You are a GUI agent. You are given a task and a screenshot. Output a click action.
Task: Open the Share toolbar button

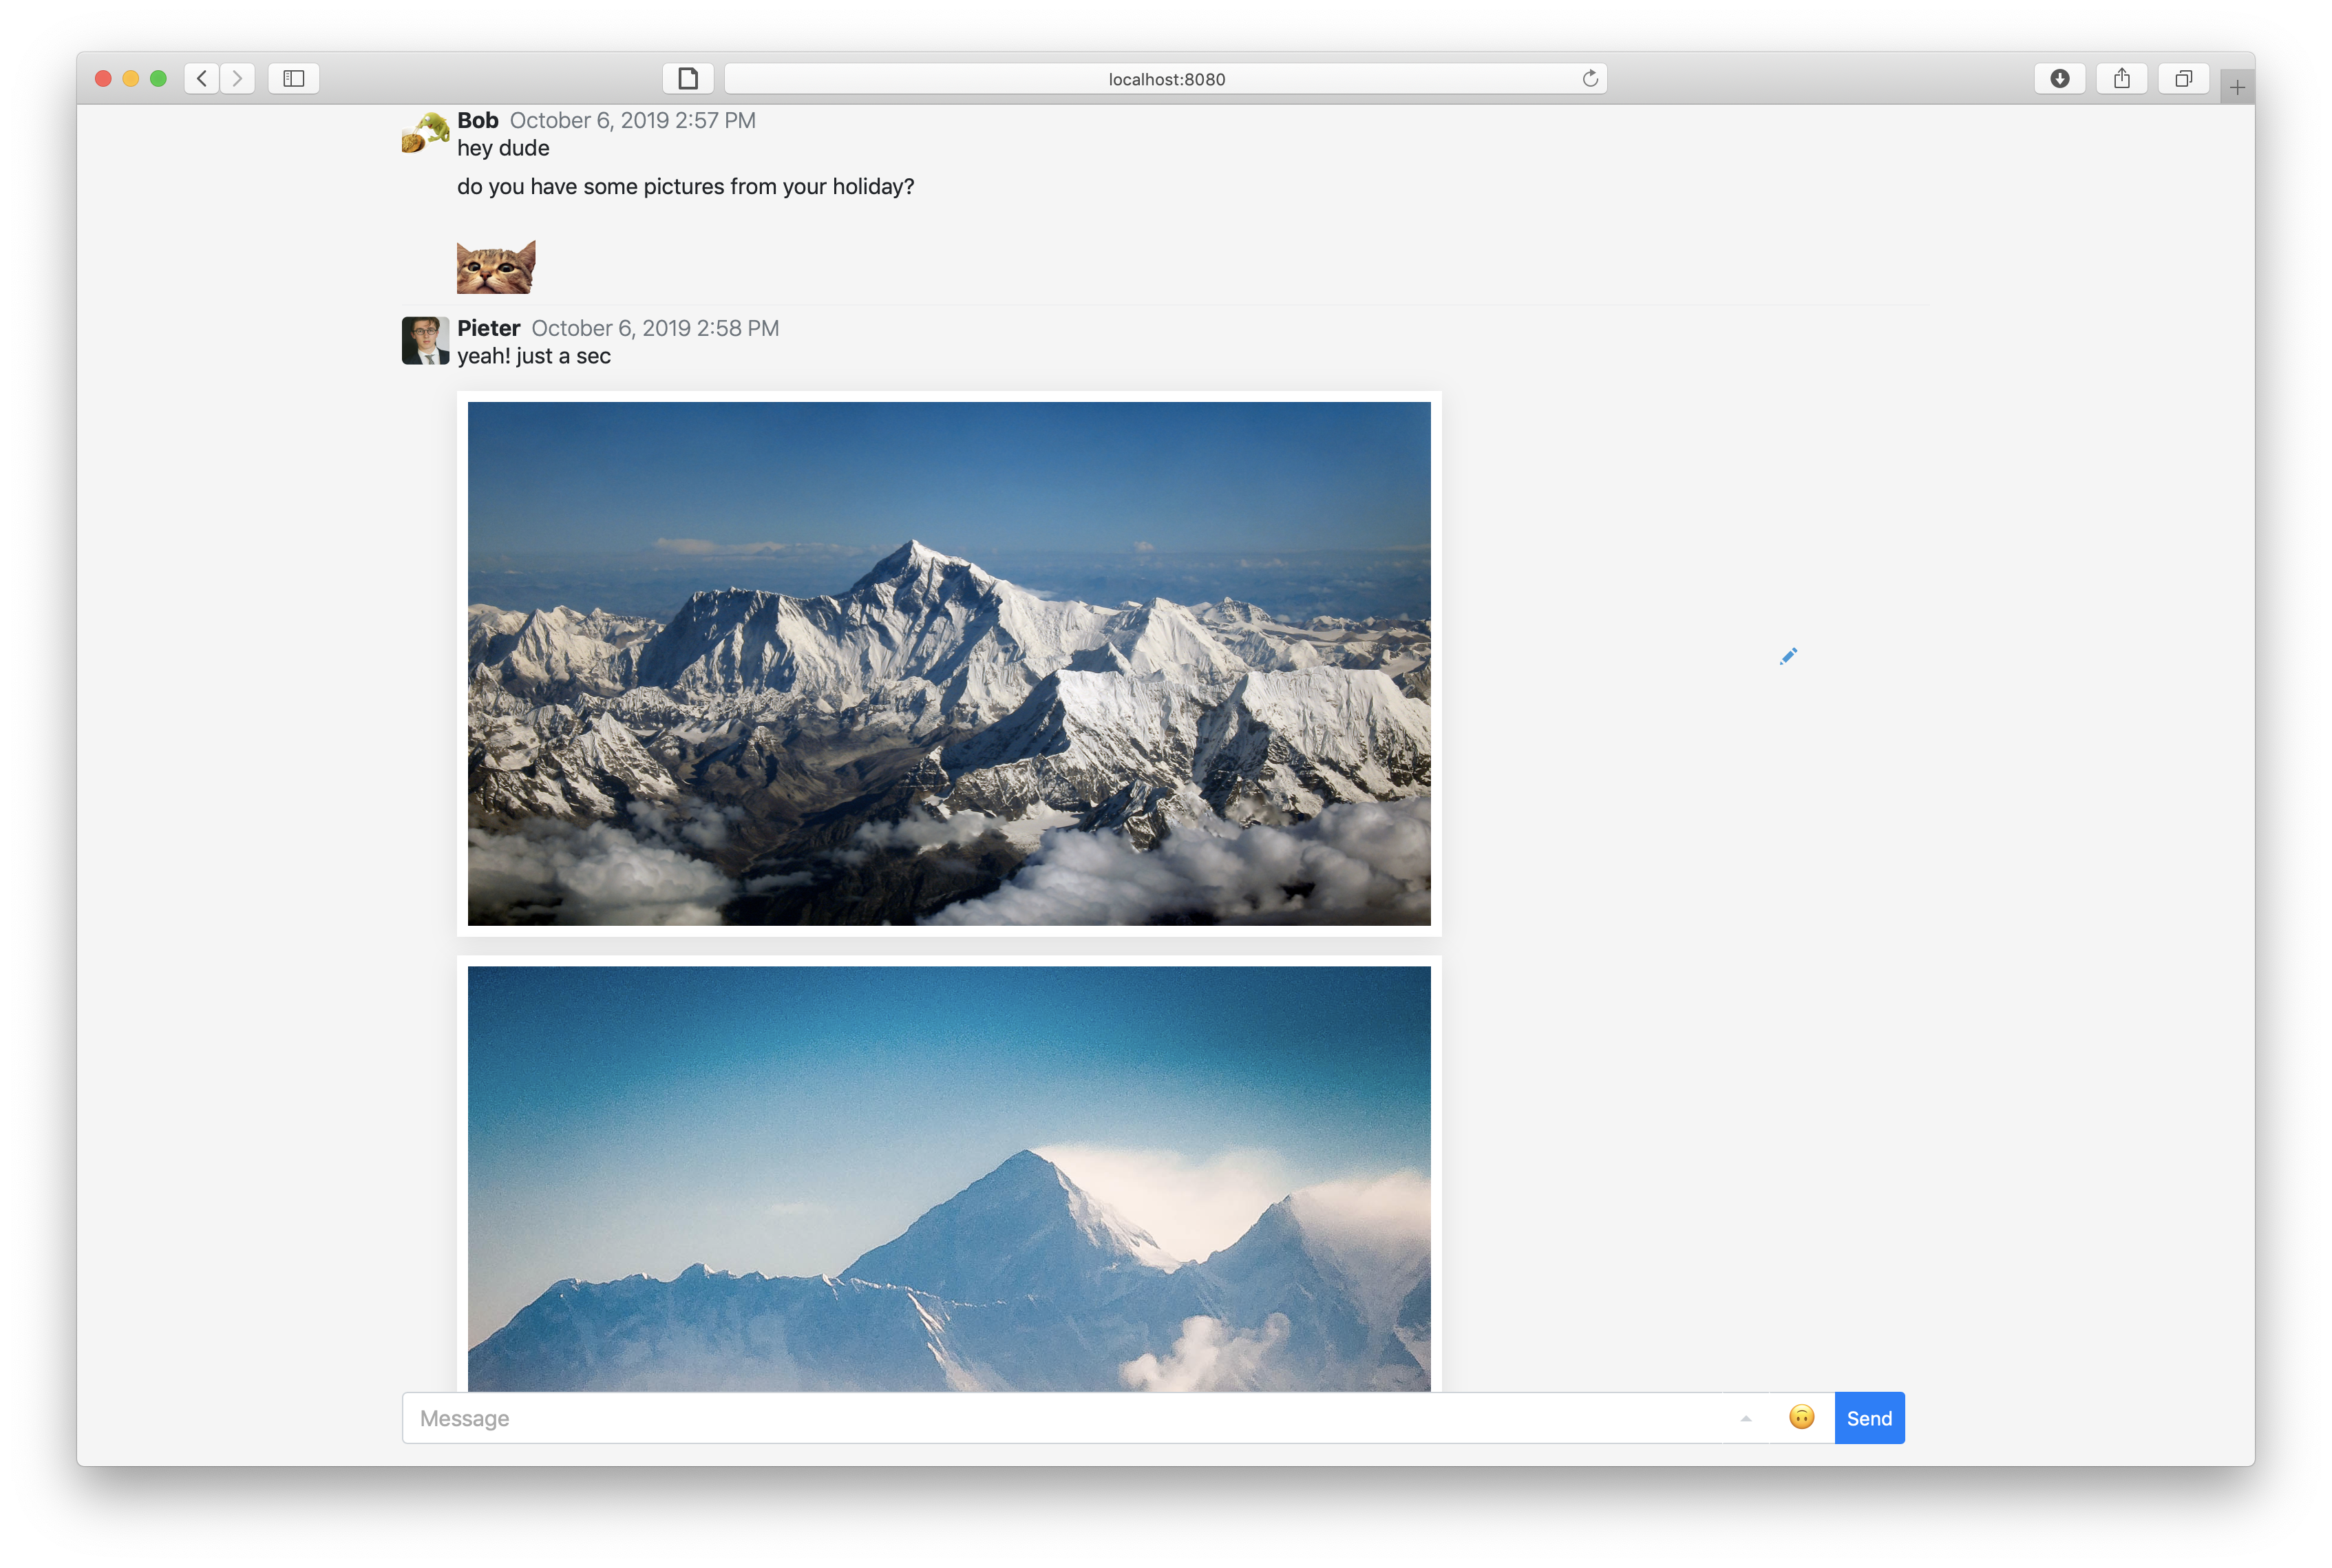(2121, 78)
